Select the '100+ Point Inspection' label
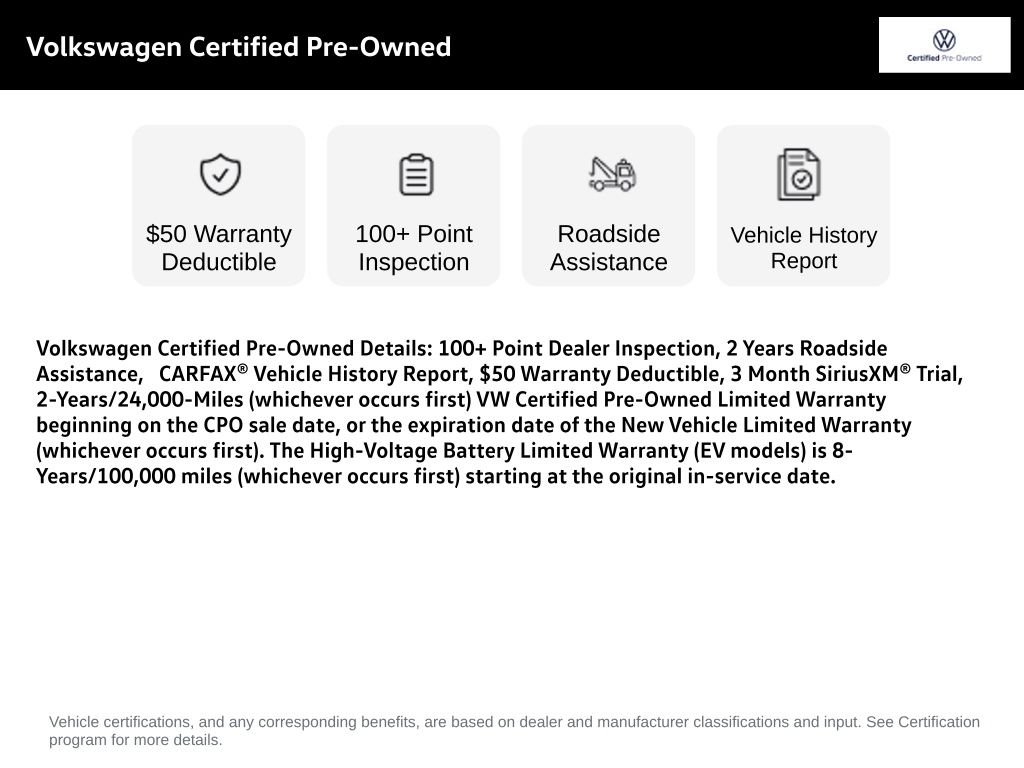Screen dimensions: 1024x768 pos(413,248)
